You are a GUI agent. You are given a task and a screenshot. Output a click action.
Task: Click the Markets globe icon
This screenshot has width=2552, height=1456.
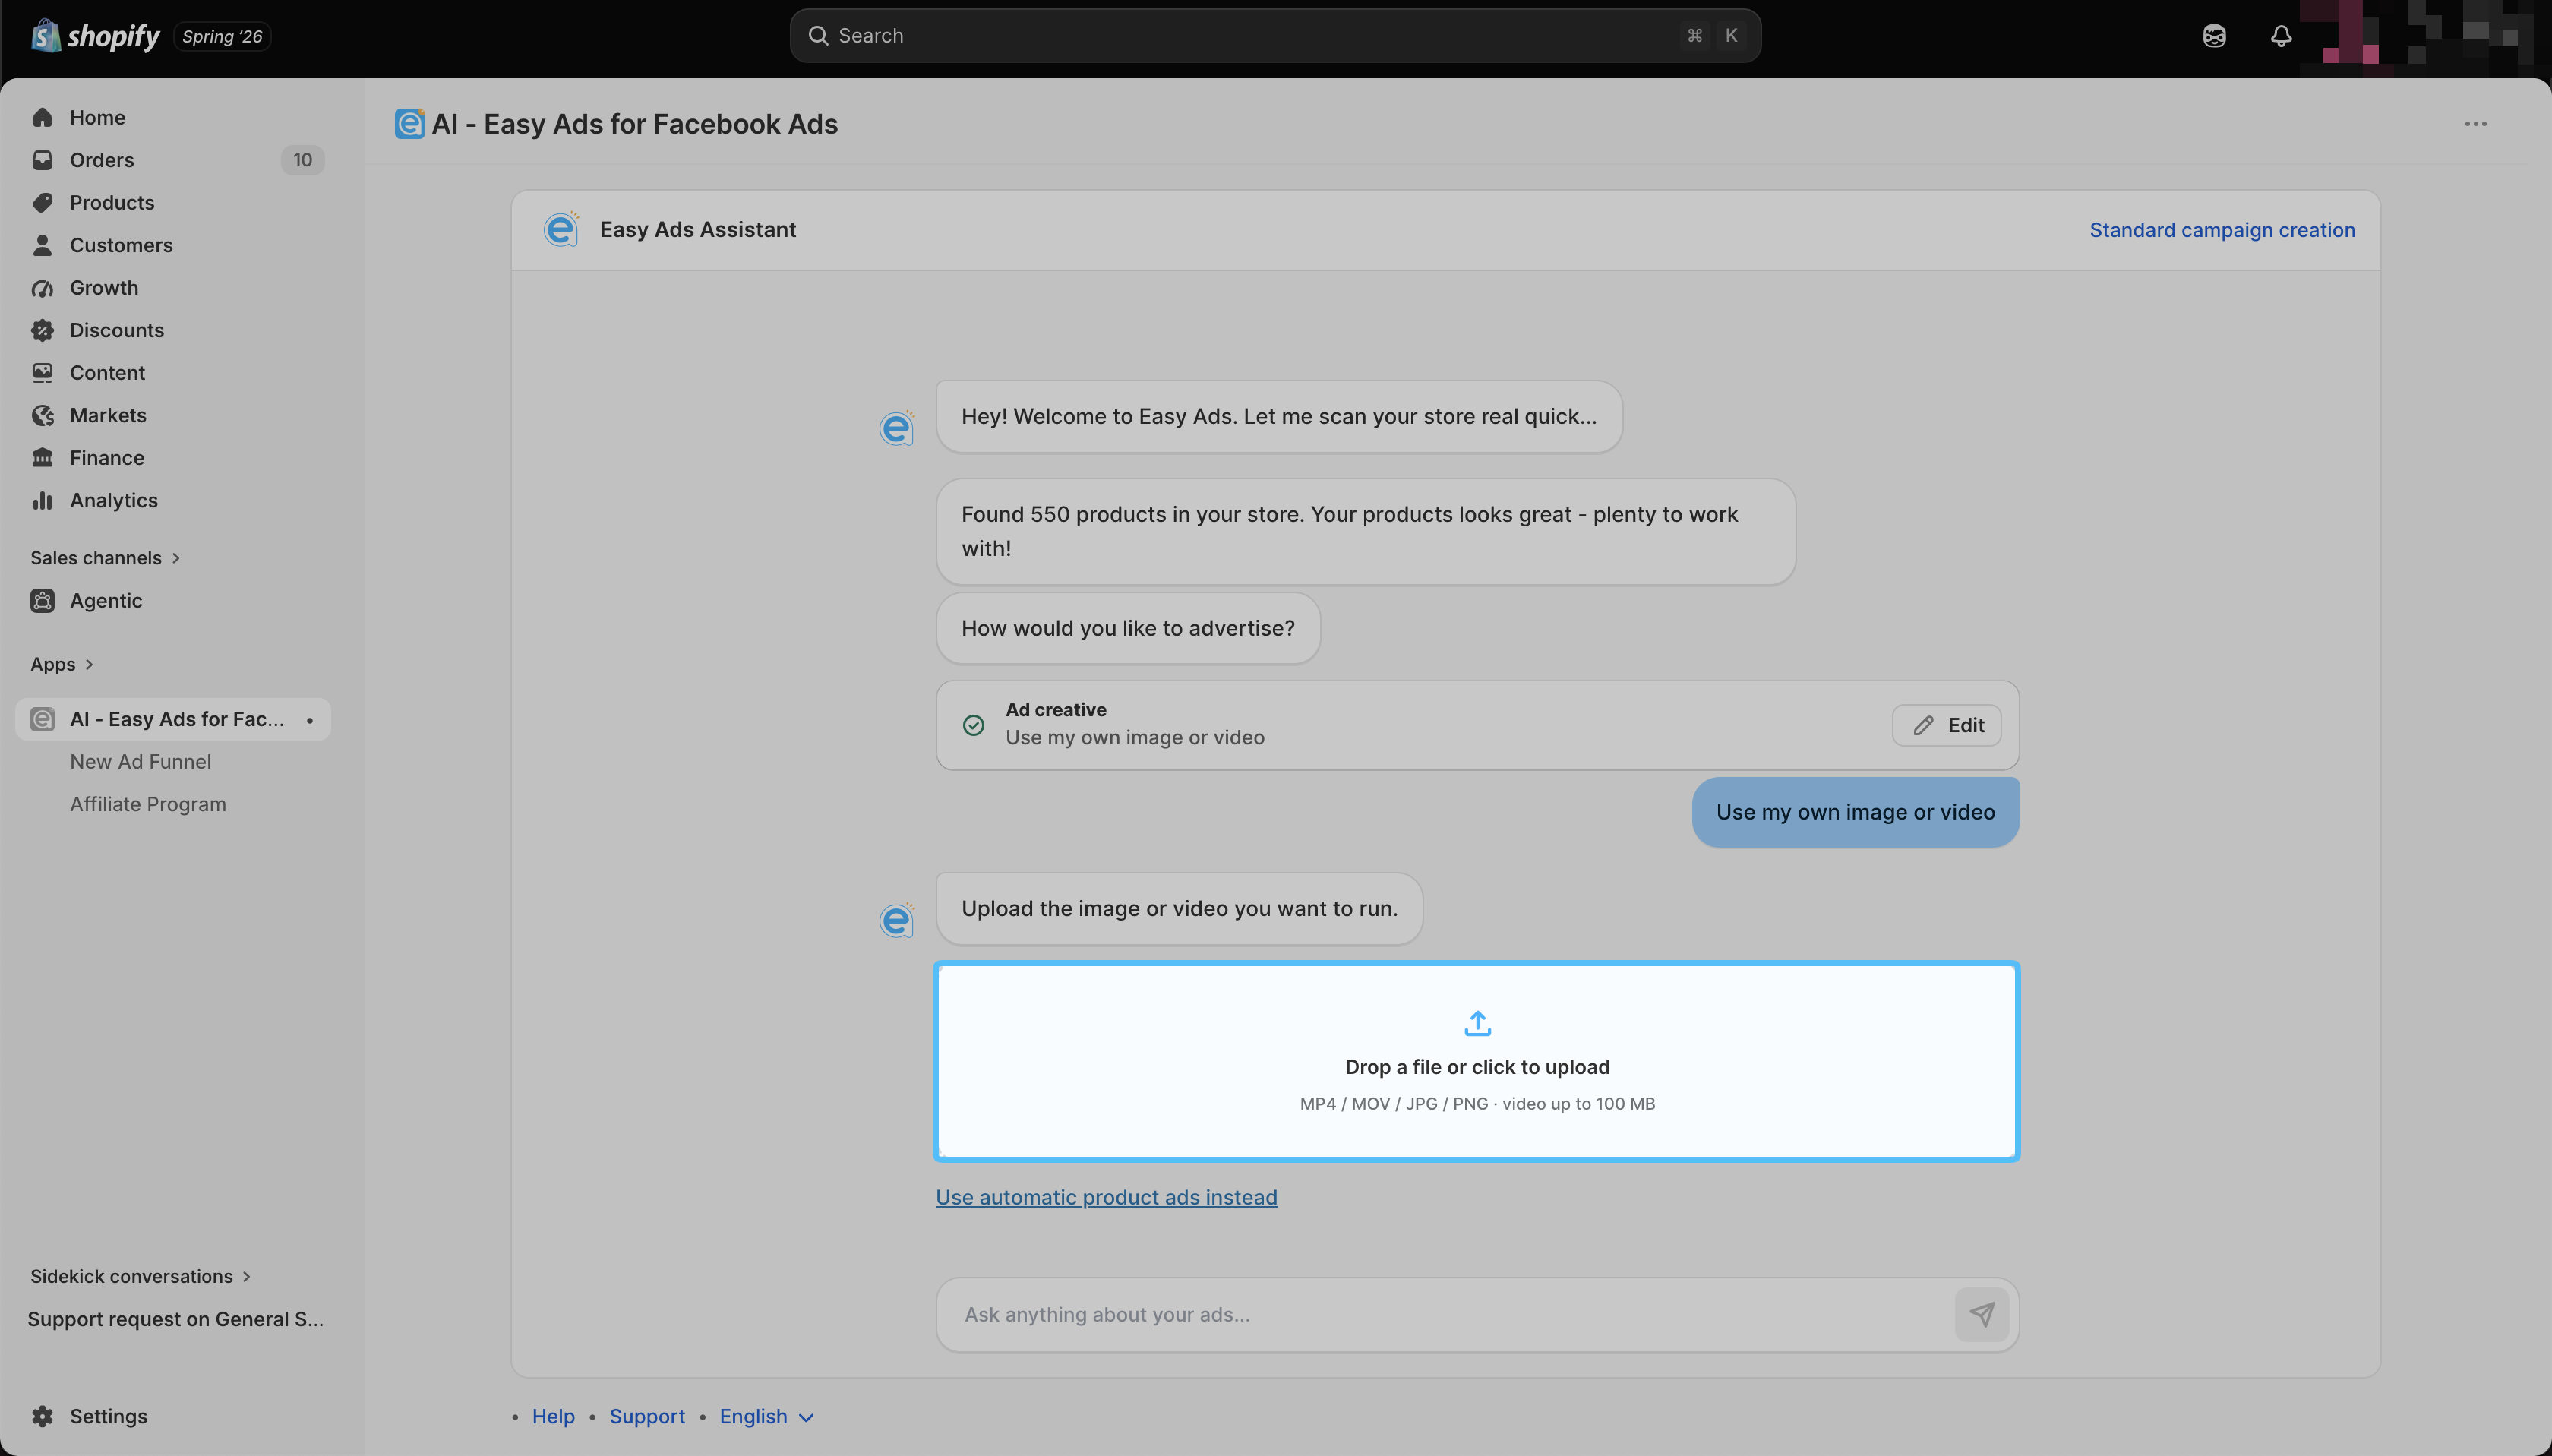pyautogui.click(x=42, y=415)
